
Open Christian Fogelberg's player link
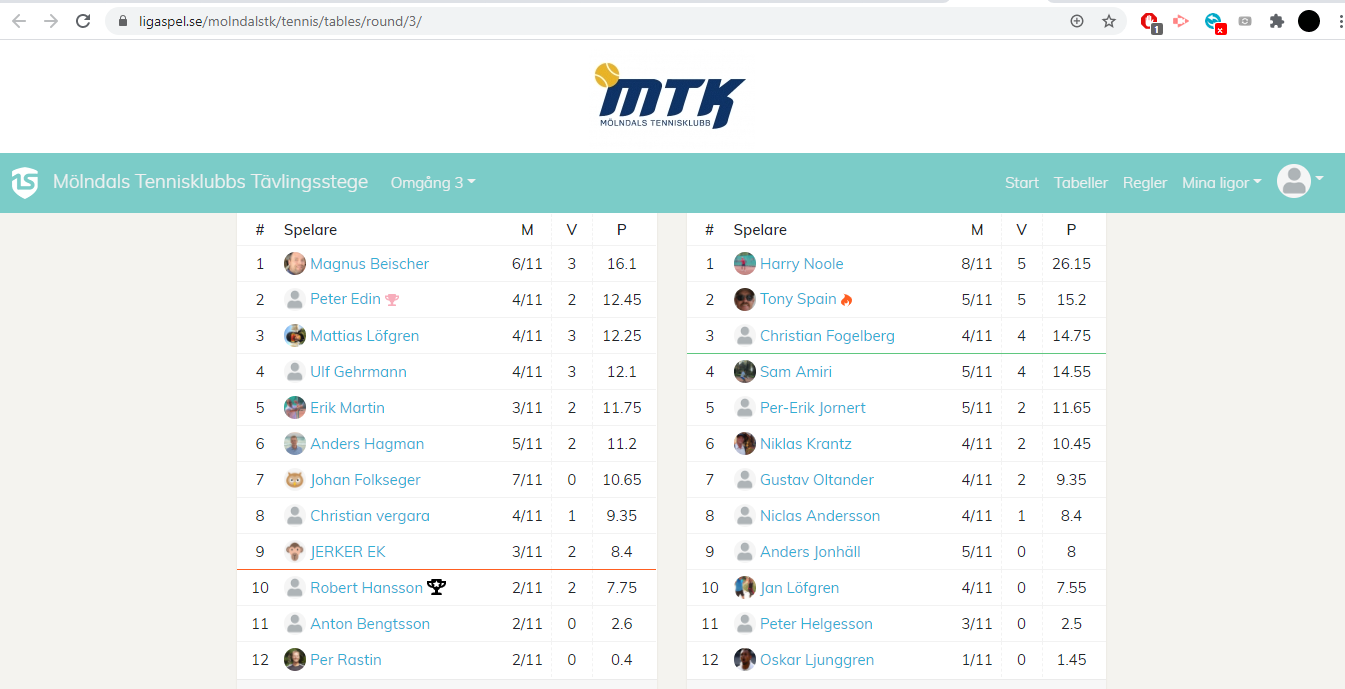[826, 336]
